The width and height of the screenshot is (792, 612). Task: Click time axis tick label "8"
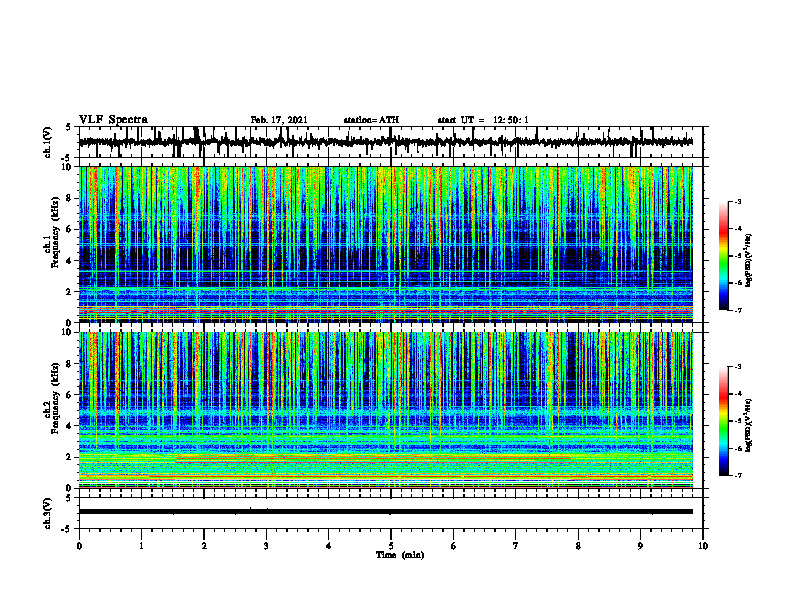[578, 546]
